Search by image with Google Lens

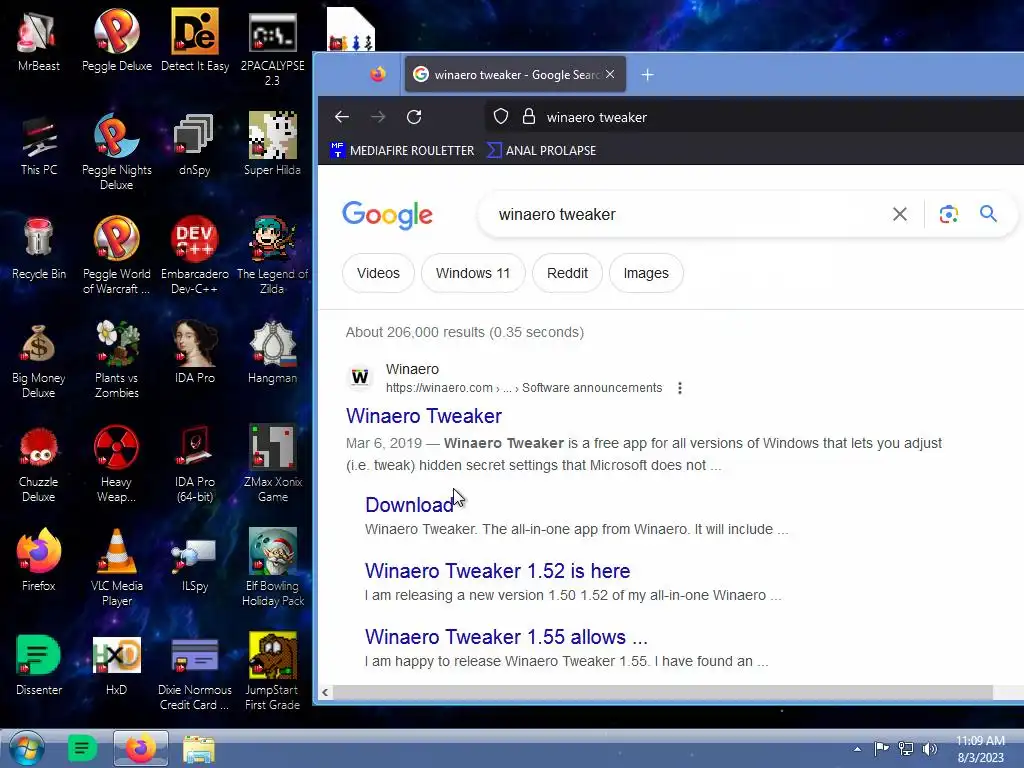pos(948,214)
